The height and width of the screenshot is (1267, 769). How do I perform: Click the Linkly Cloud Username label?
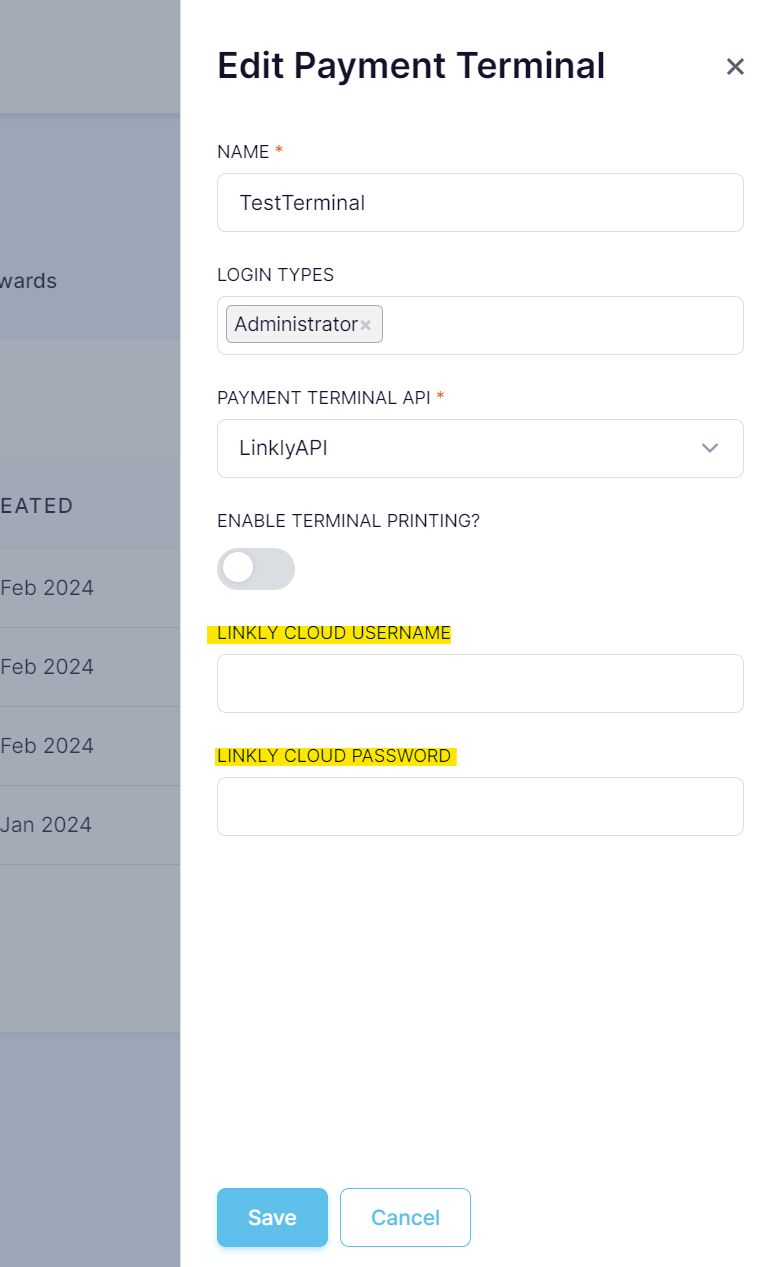click(334, 633)
